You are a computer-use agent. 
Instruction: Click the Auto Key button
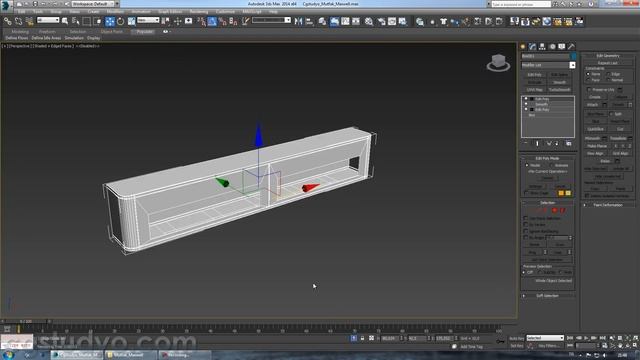[516, 338]
